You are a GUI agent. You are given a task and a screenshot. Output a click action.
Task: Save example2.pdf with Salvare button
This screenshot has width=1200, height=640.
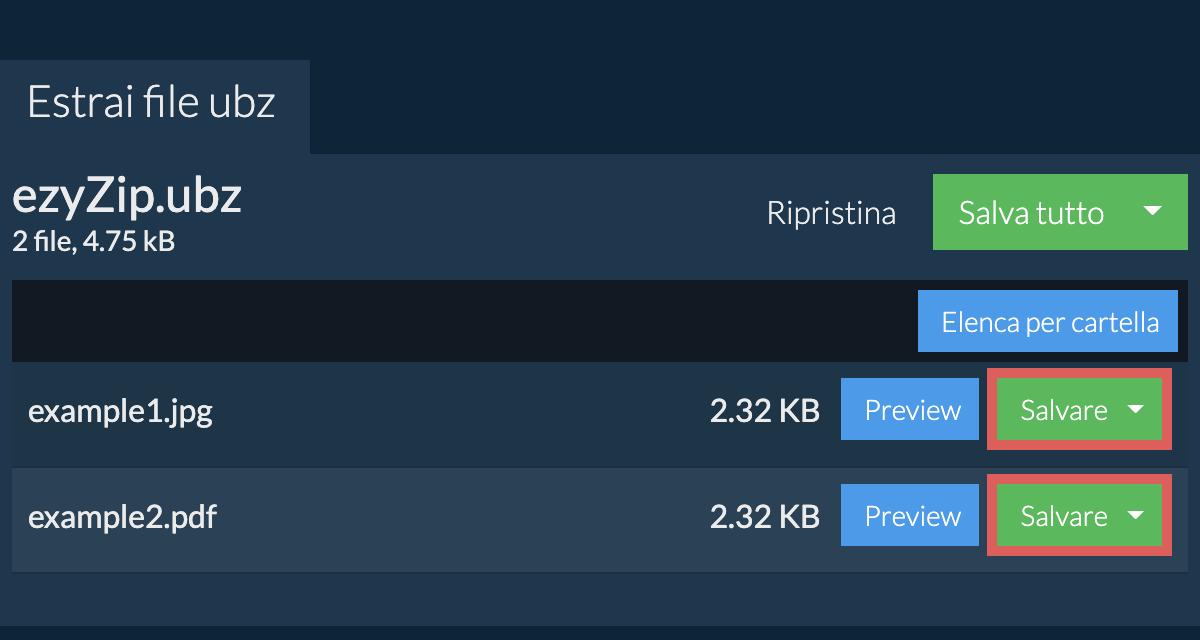coord(1062,516)
